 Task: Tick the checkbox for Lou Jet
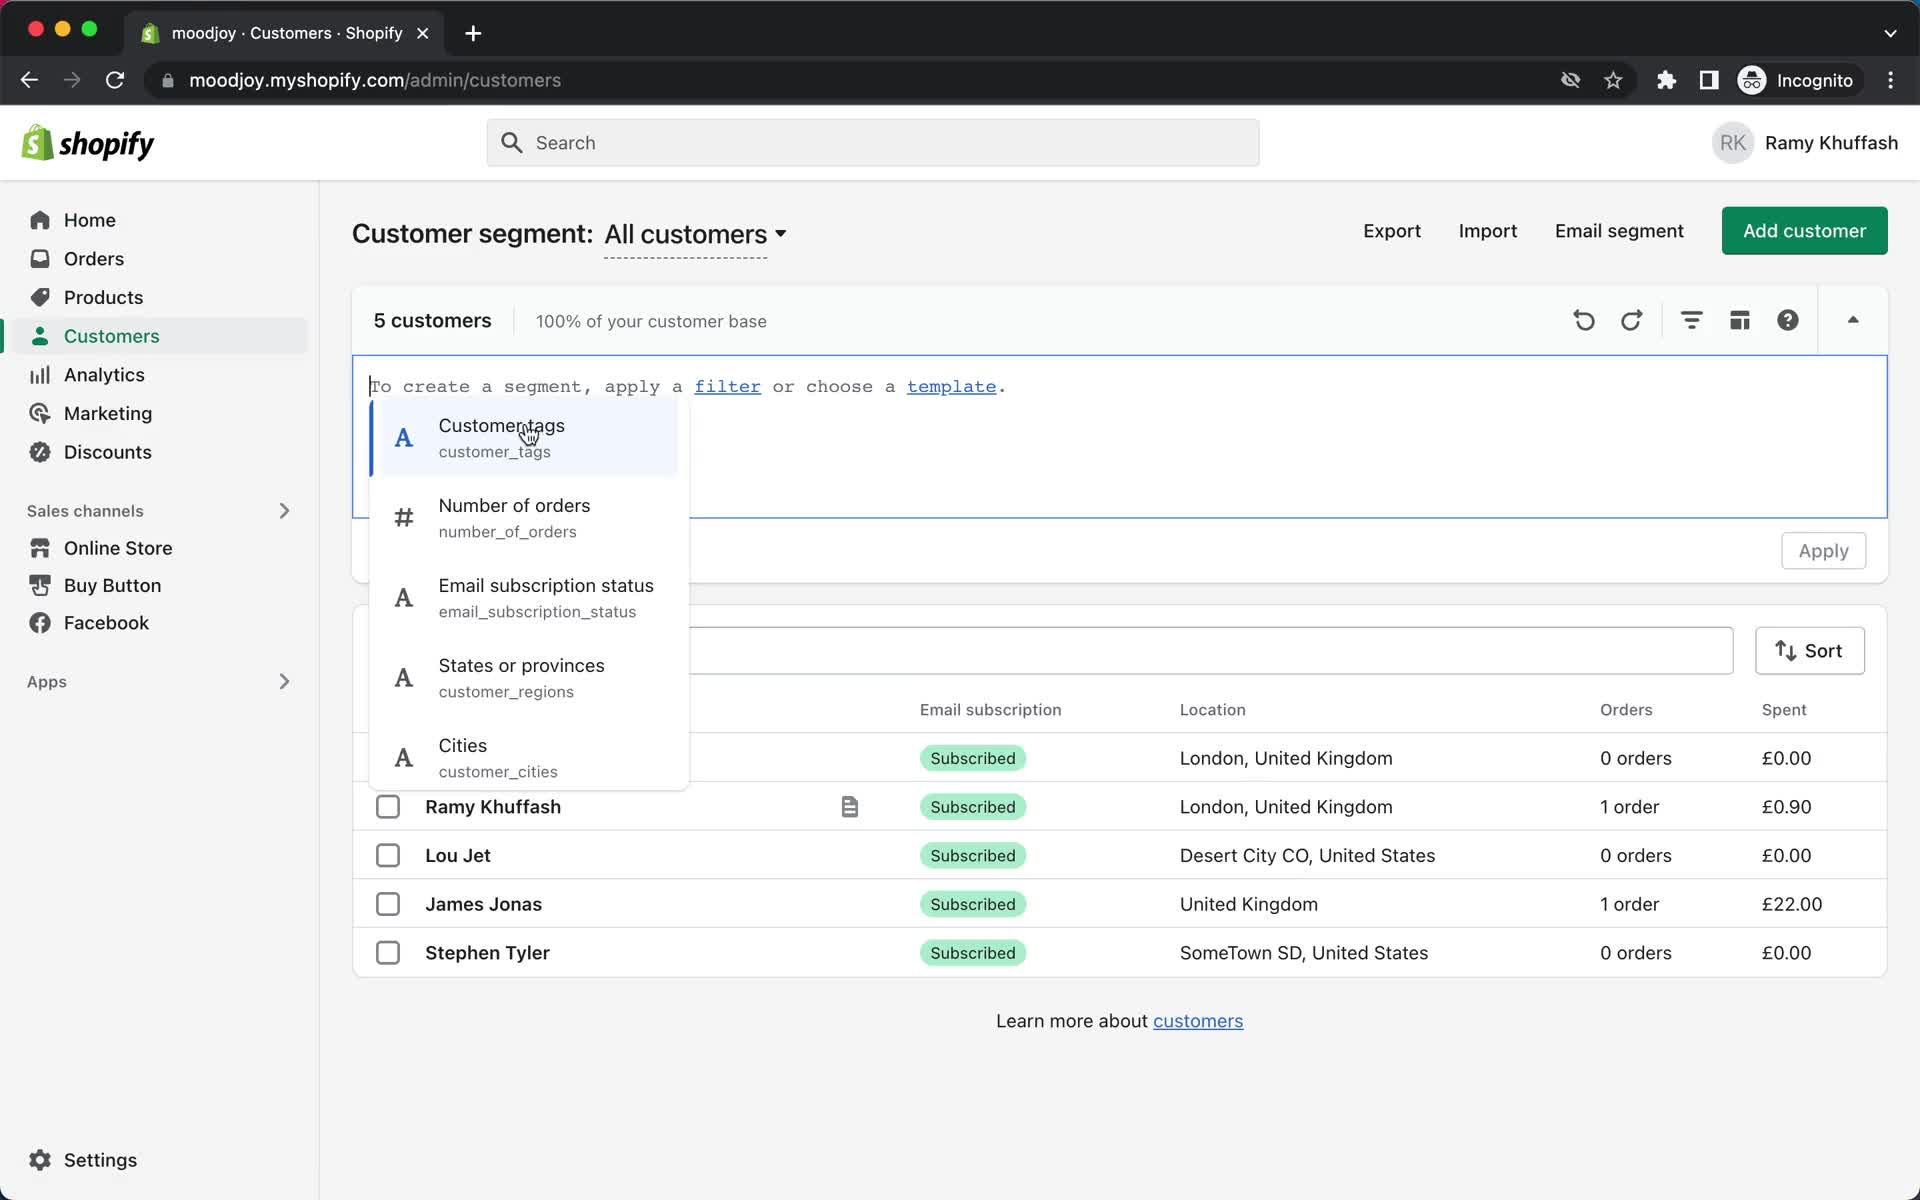point(388,856)
